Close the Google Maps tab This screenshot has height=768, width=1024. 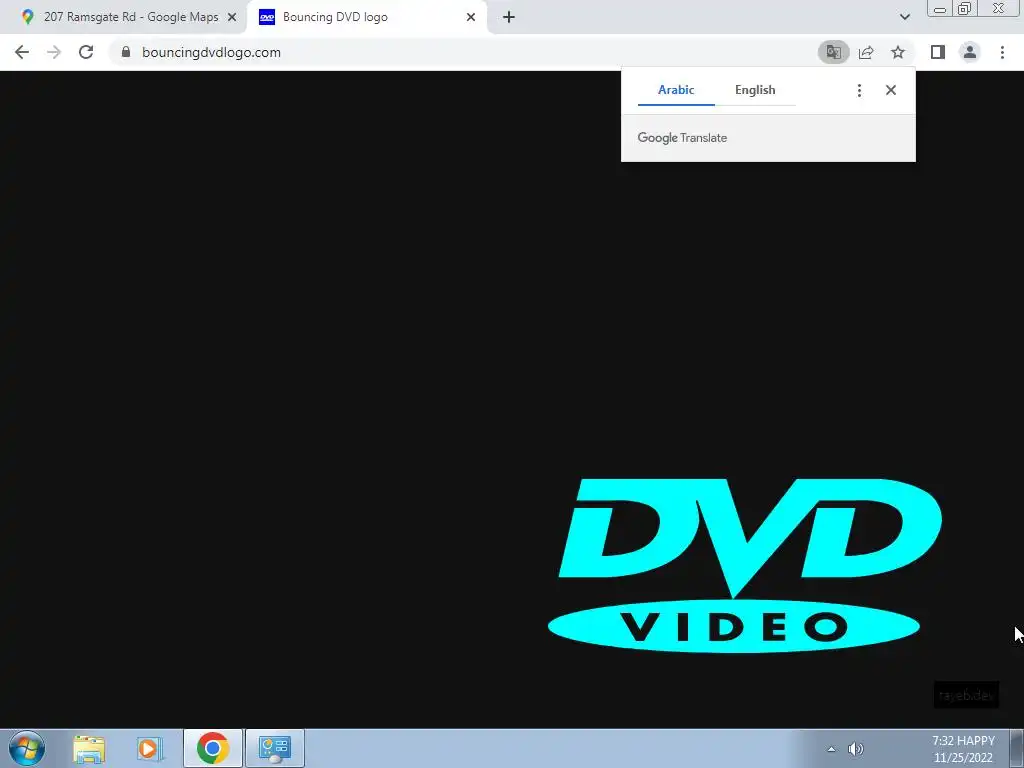(232, 17)
